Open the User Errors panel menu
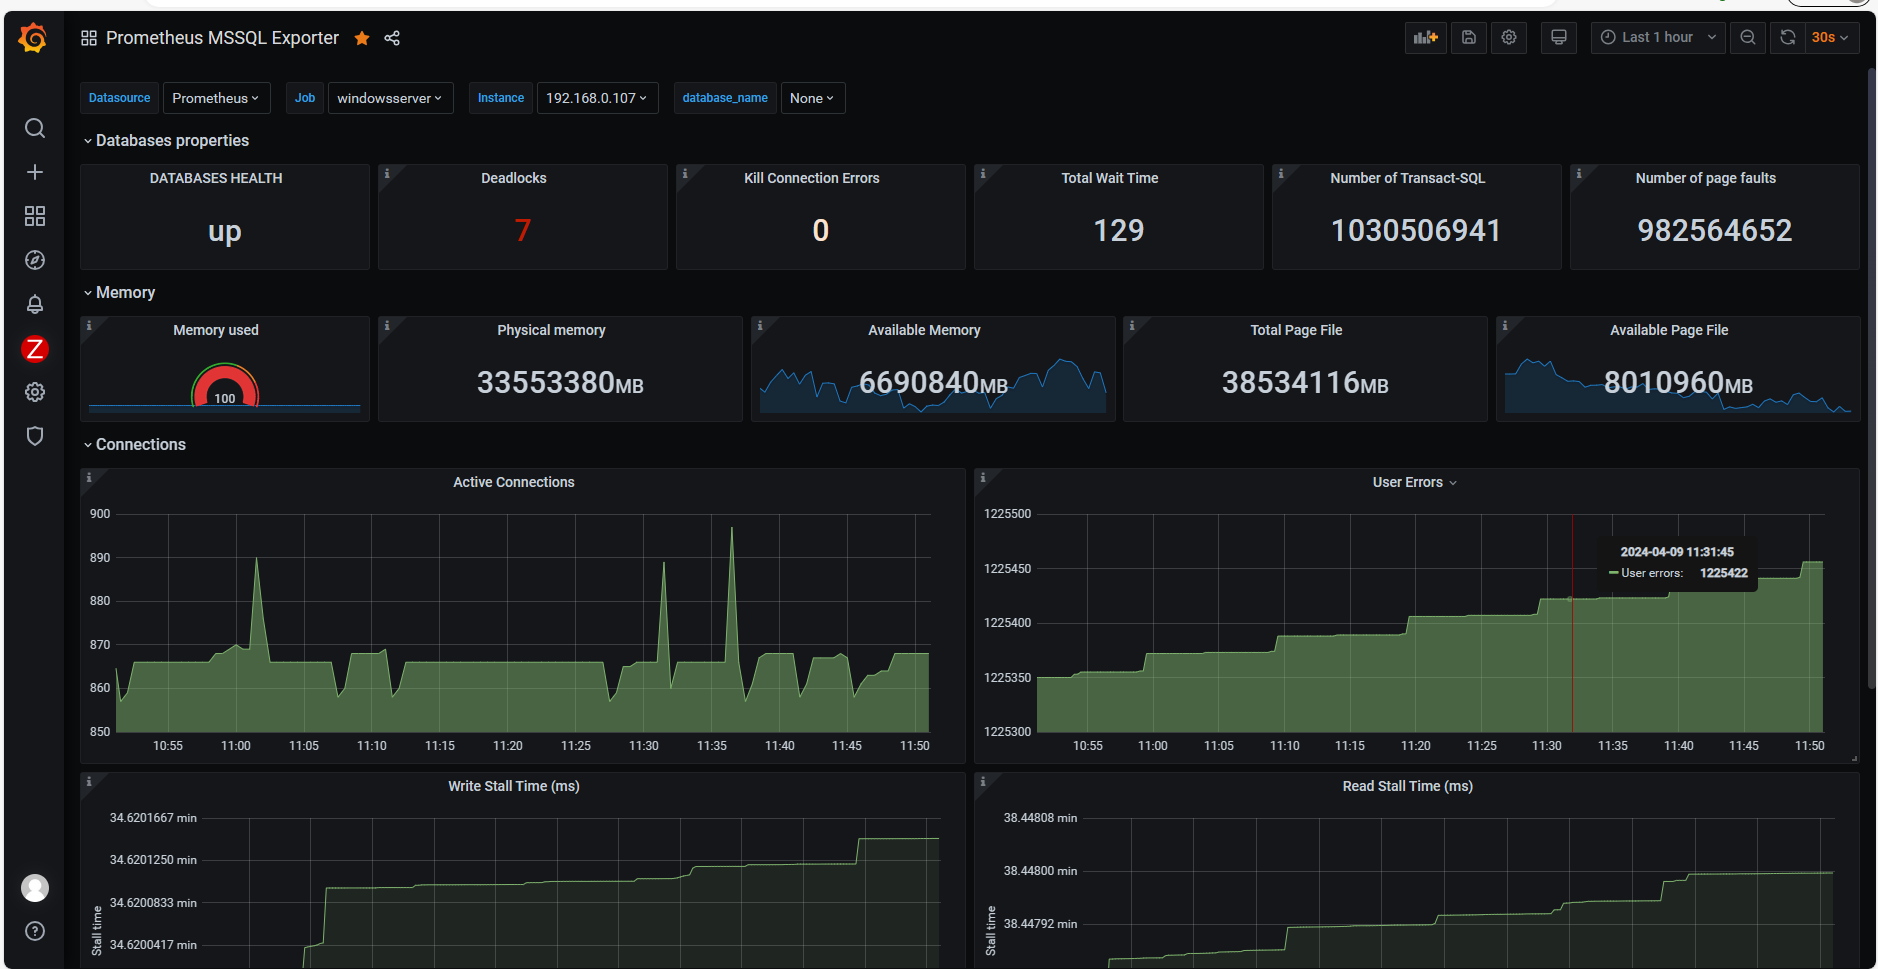1878x969 pixels. pos(1453,481)
